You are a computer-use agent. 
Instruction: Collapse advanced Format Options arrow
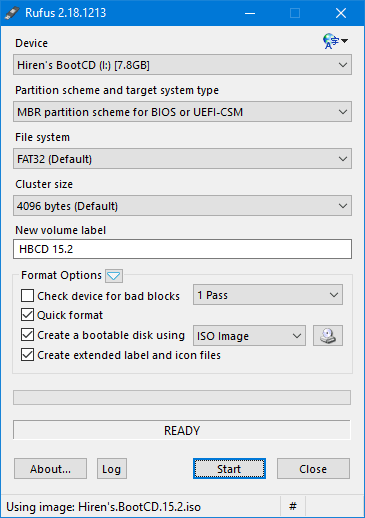[x=114, y=276]
